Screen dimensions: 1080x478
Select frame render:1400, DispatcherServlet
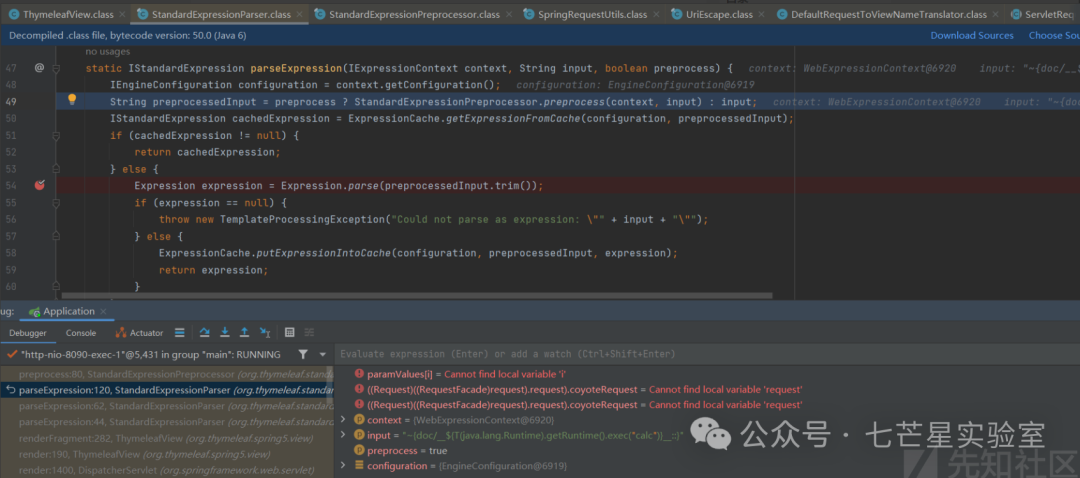tap(165, 470)
